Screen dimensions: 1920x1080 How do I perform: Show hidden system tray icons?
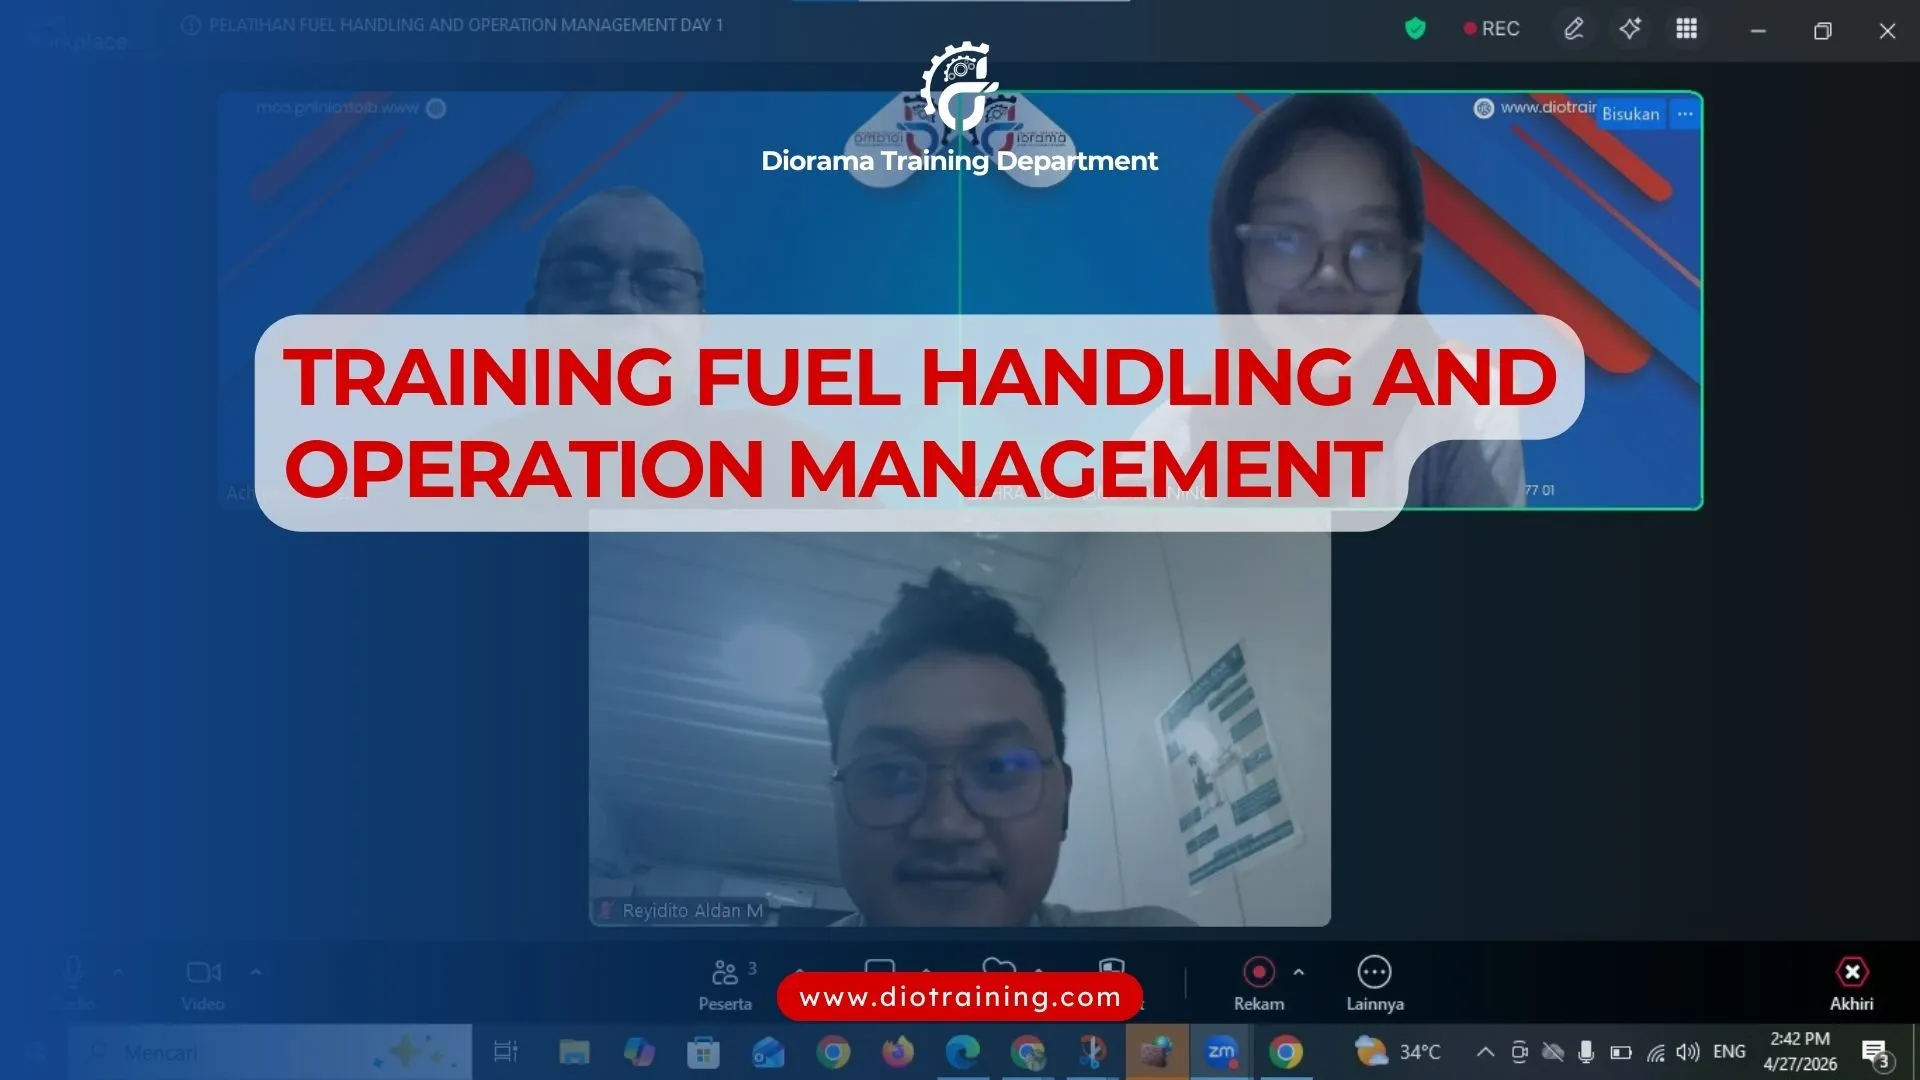1485,1052
